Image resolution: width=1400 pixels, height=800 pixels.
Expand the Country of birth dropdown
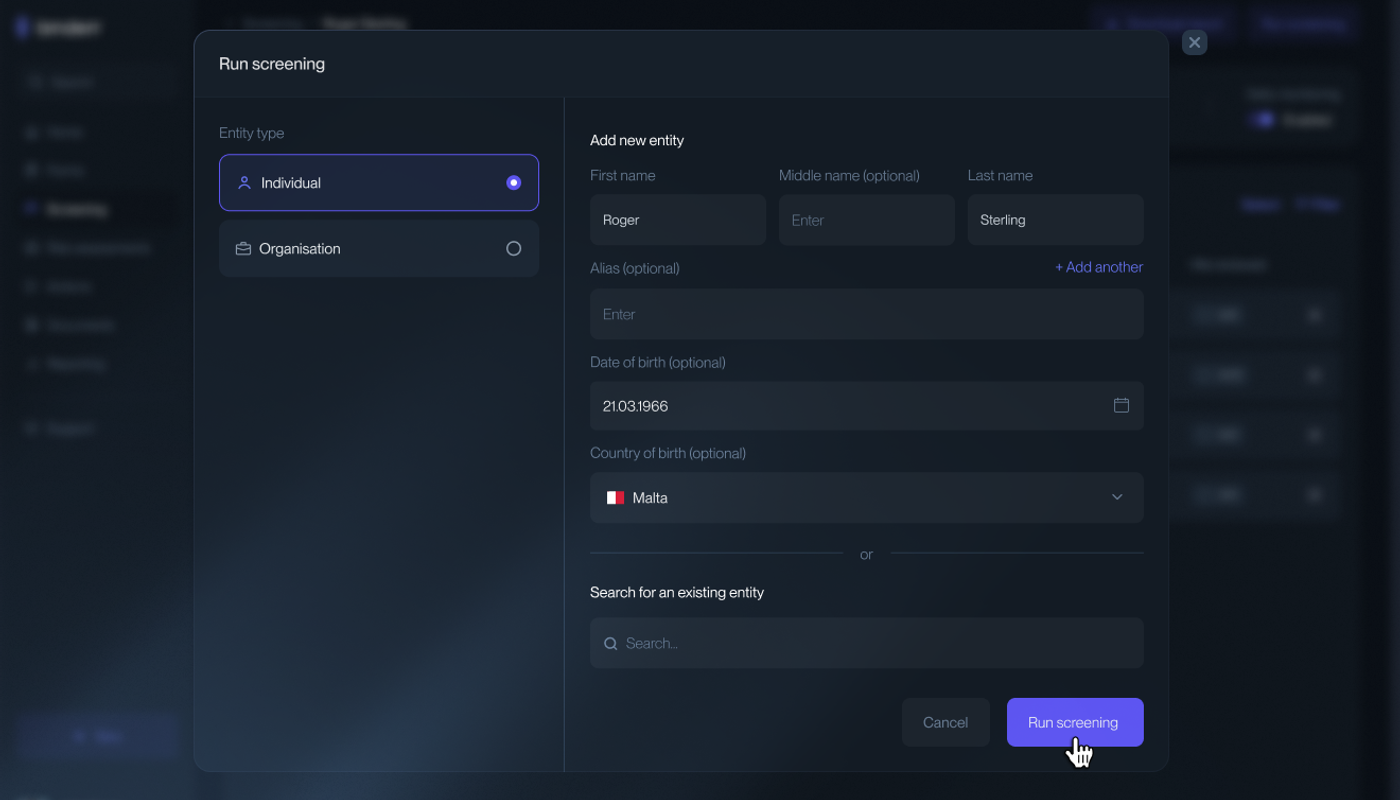pyautogui.click(x=867, y=498)
